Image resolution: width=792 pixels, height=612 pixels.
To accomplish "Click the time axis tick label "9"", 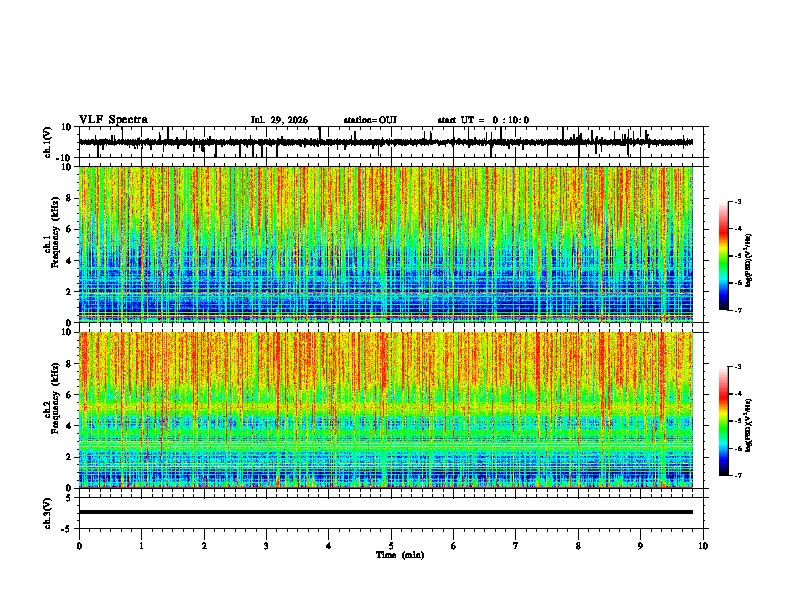I will [x=640, y=546].
